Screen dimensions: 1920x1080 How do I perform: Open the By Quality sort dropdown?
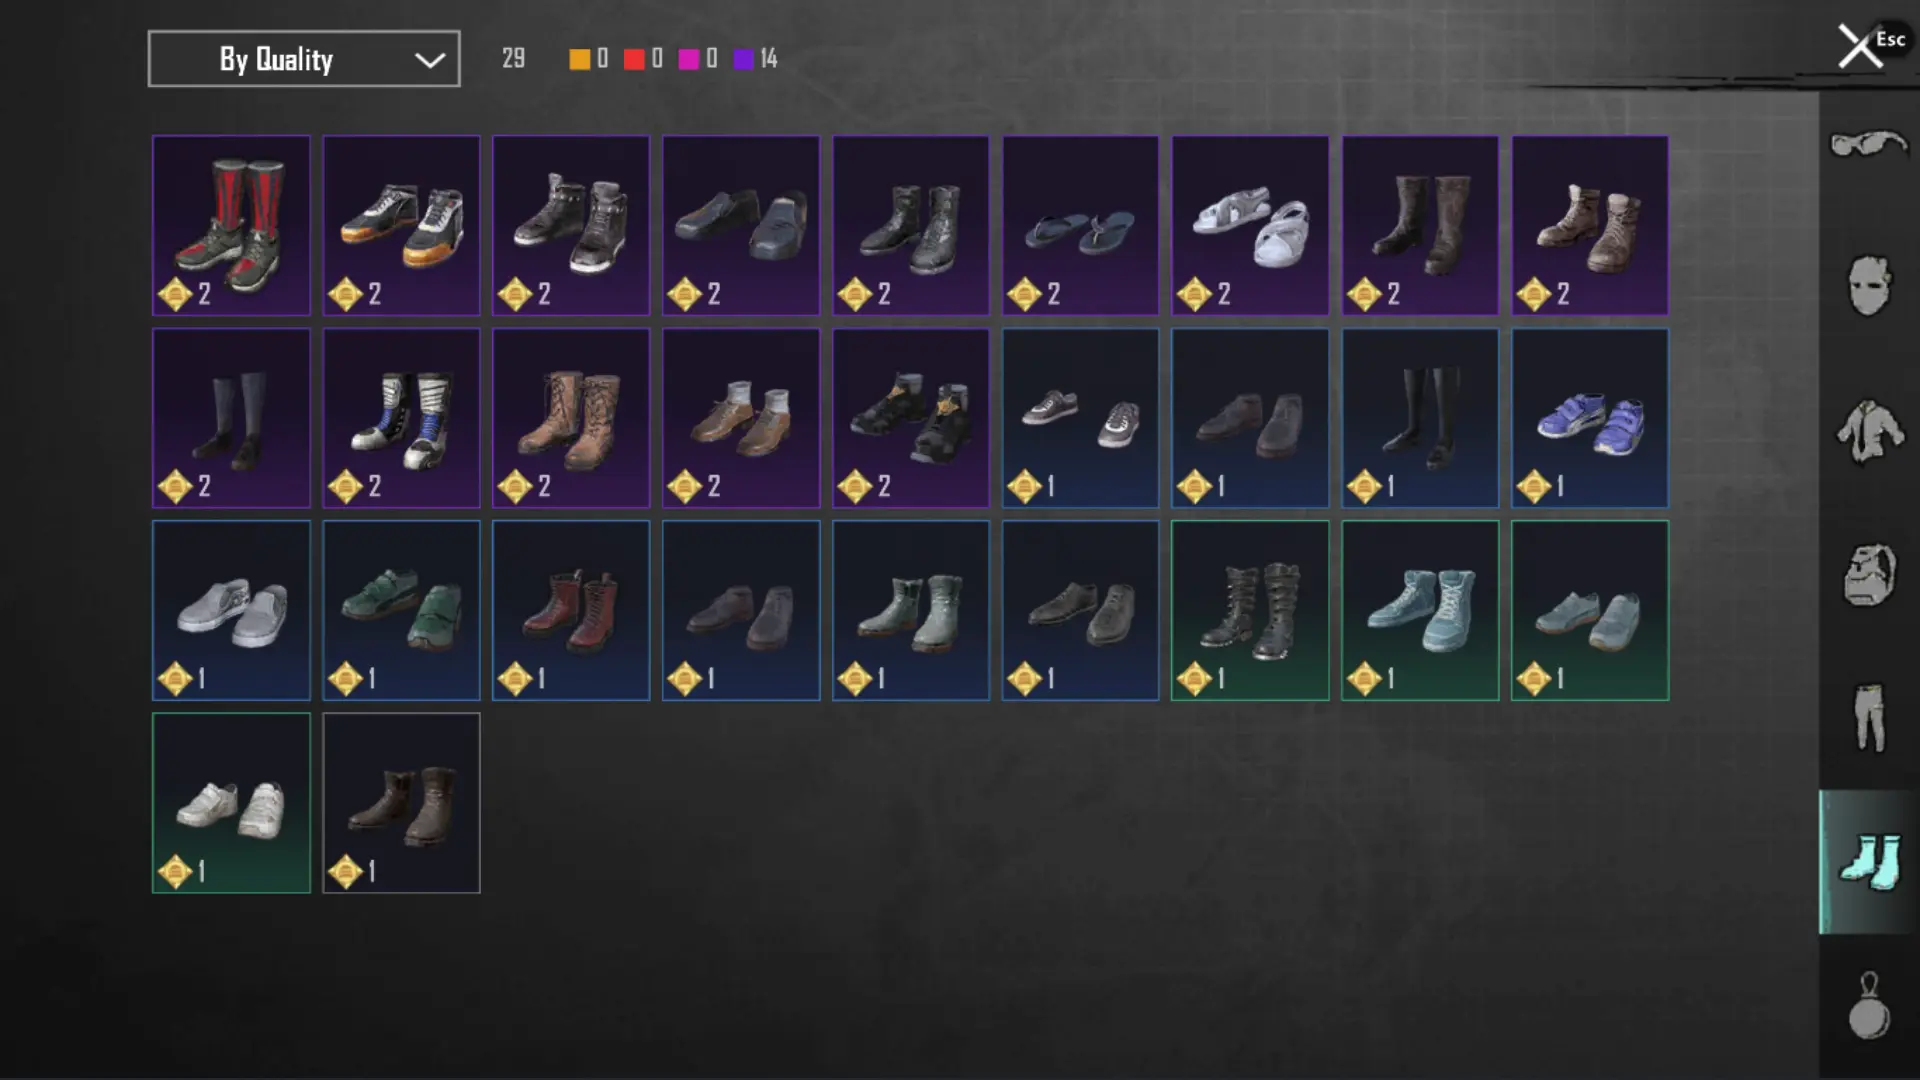point(304,59)
